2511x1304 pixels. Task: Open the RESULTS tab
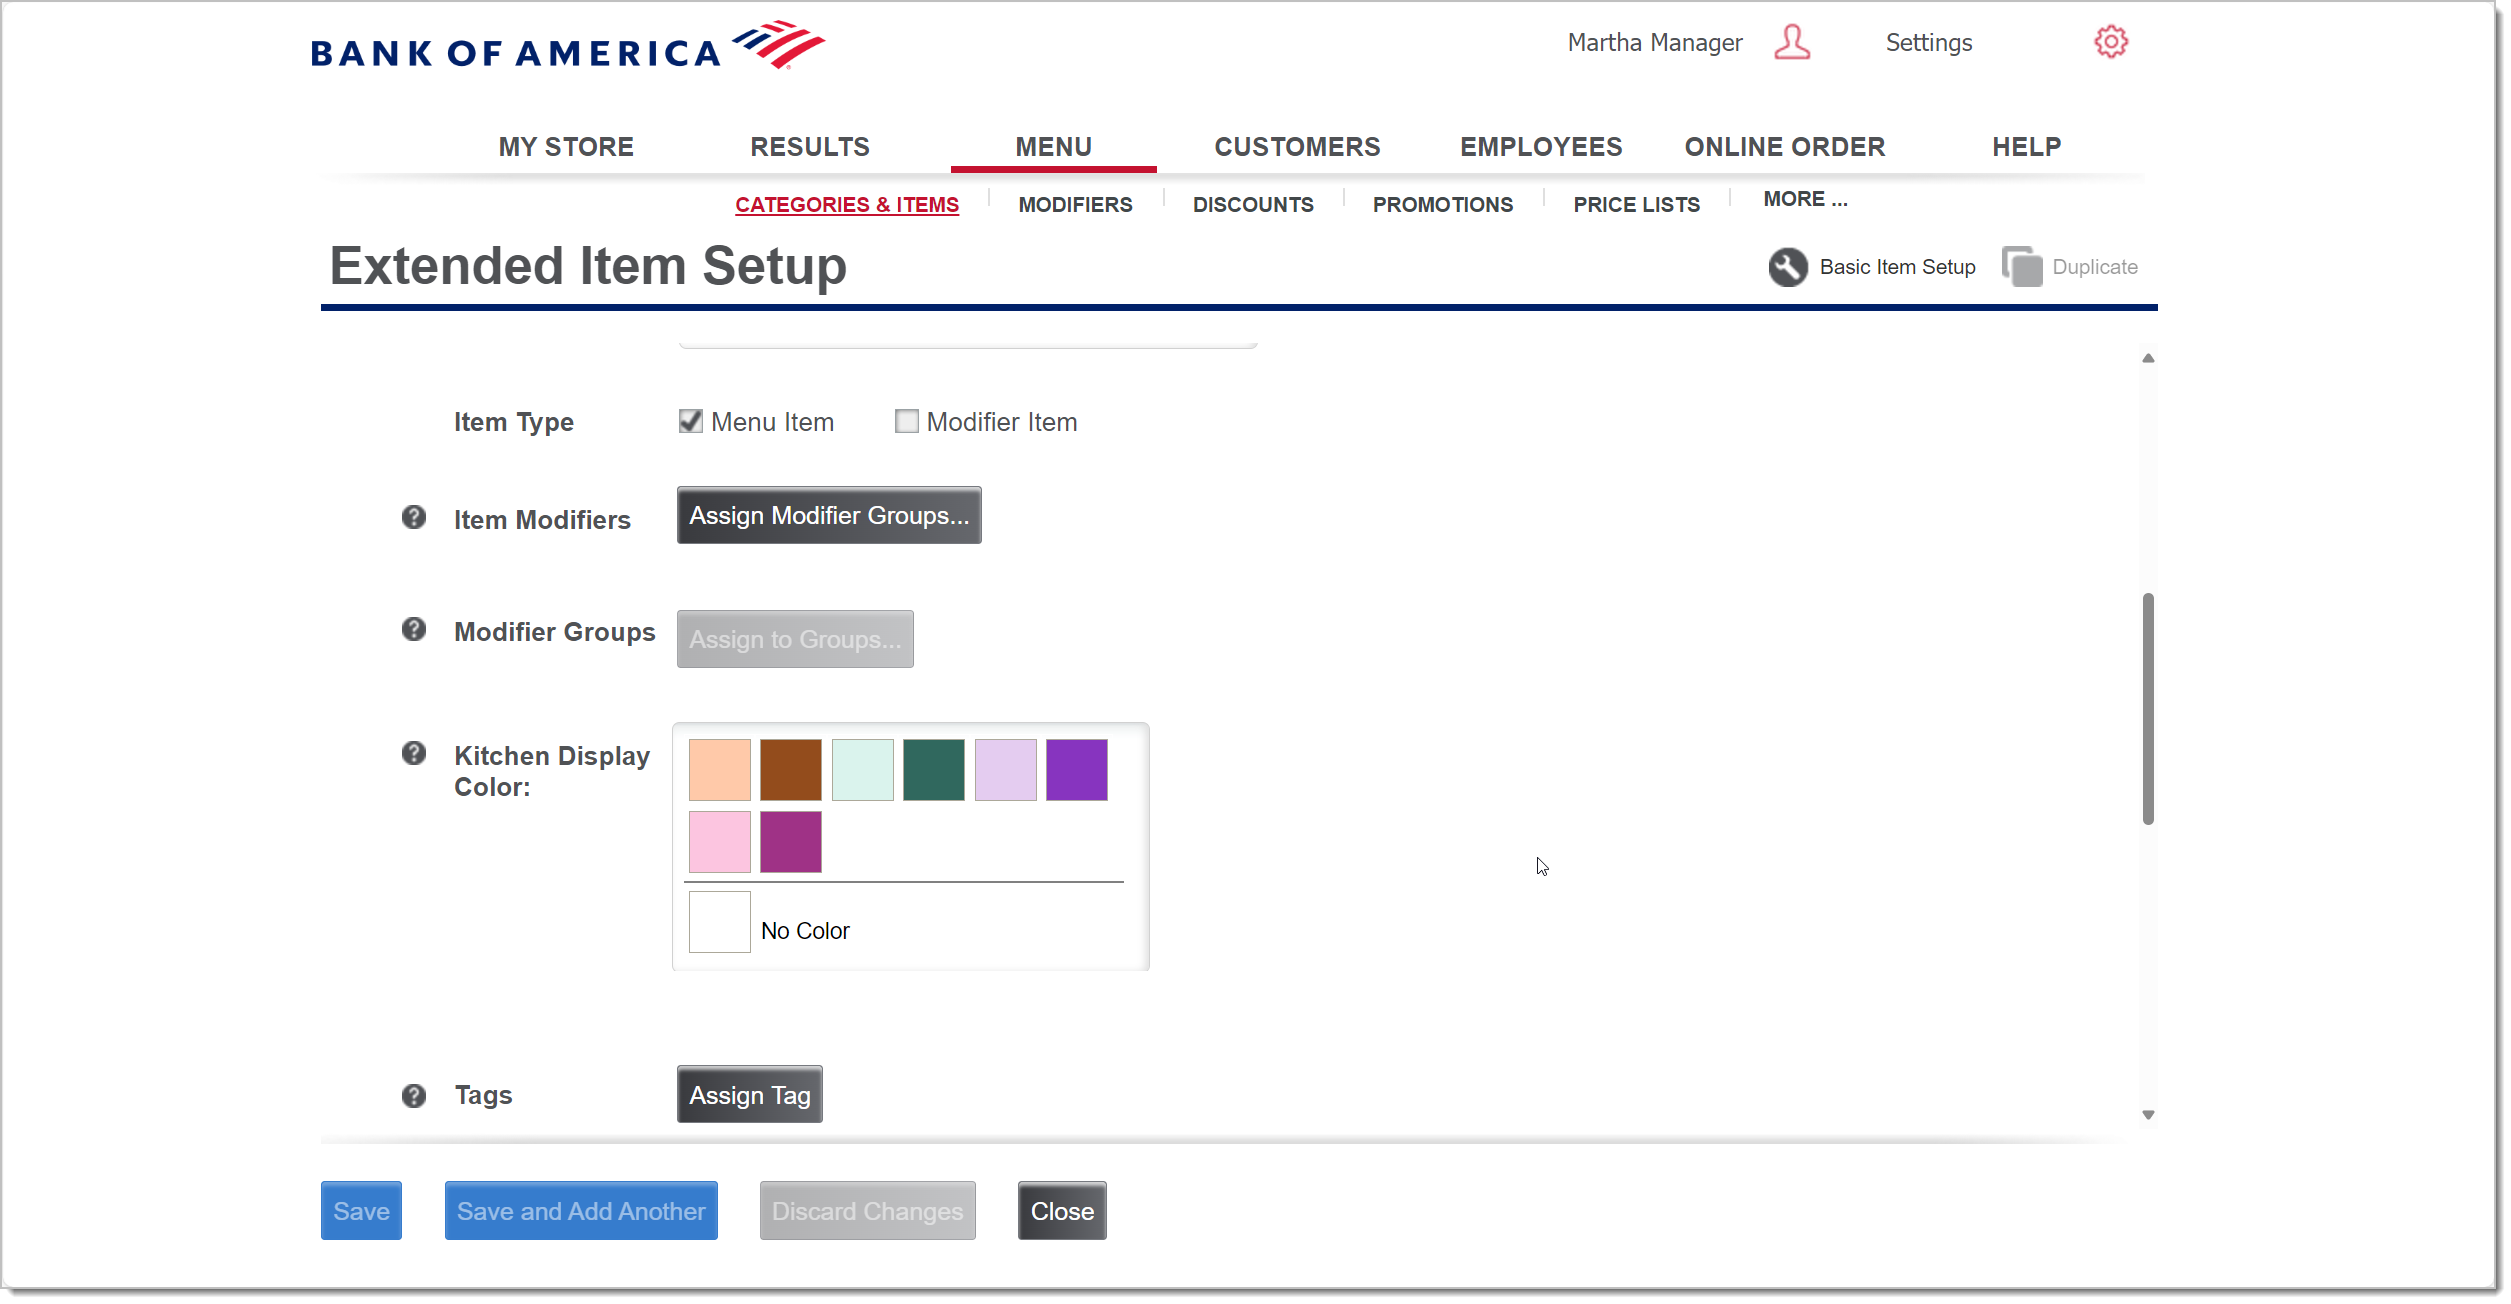click(810, 147)
